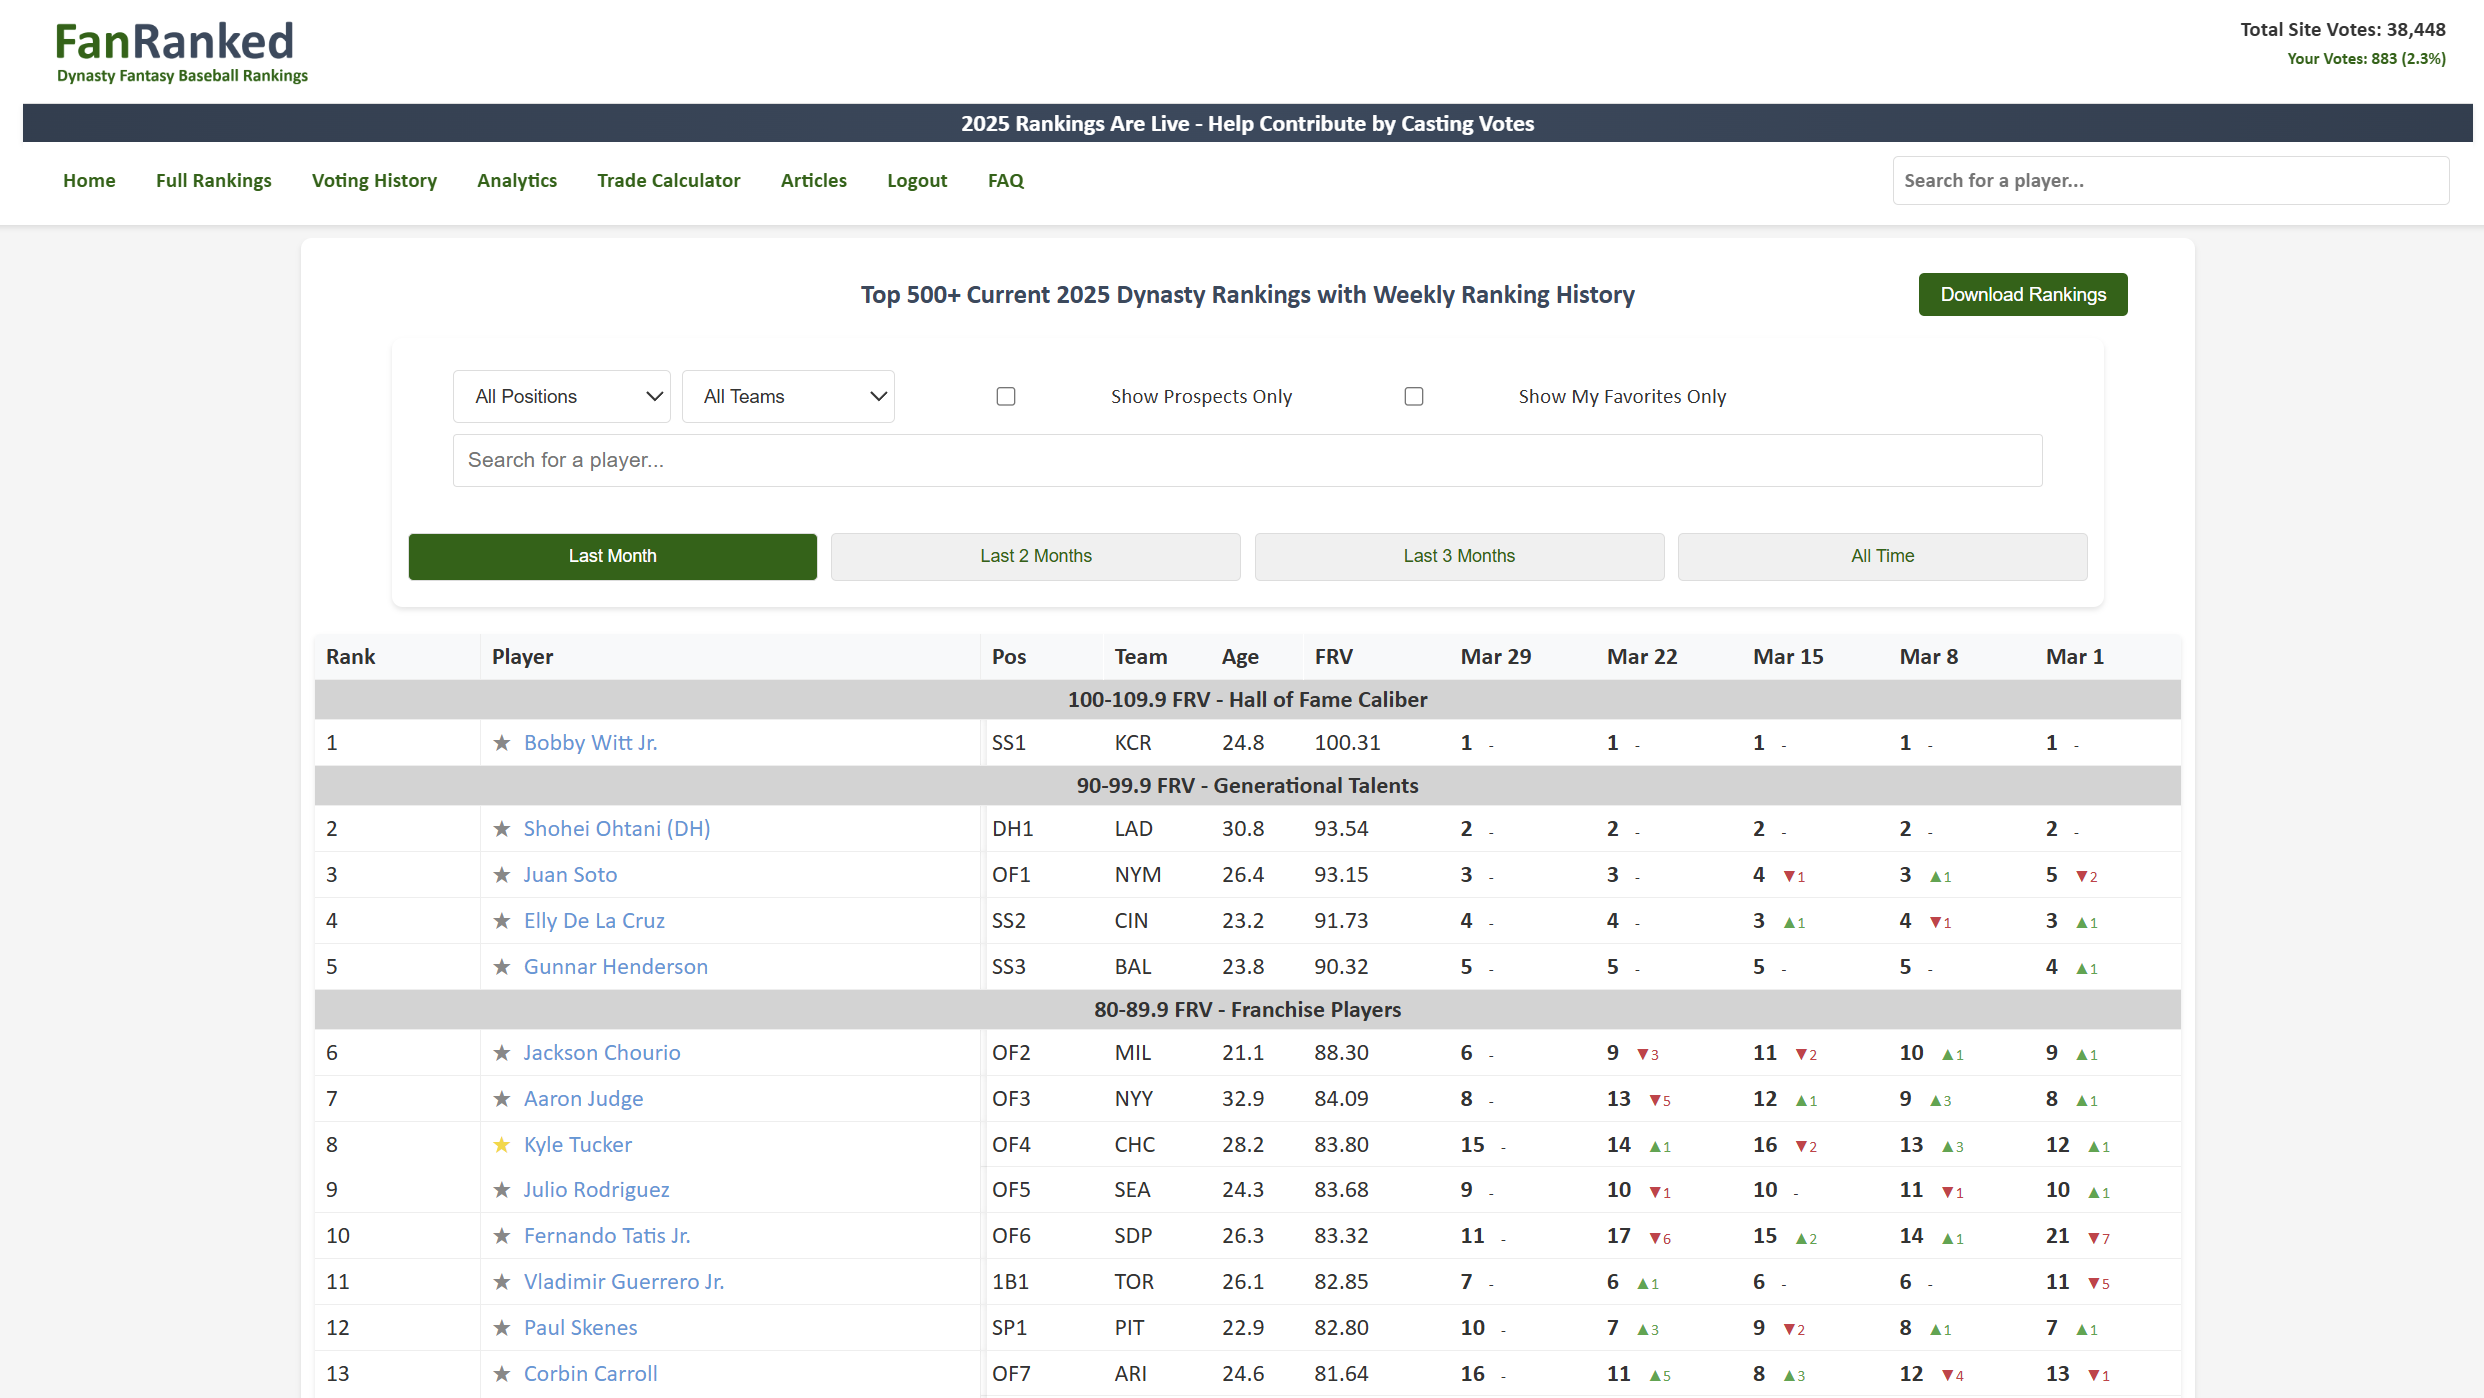Click the star next to Shohei Ohtani

[x=502, y=829]
